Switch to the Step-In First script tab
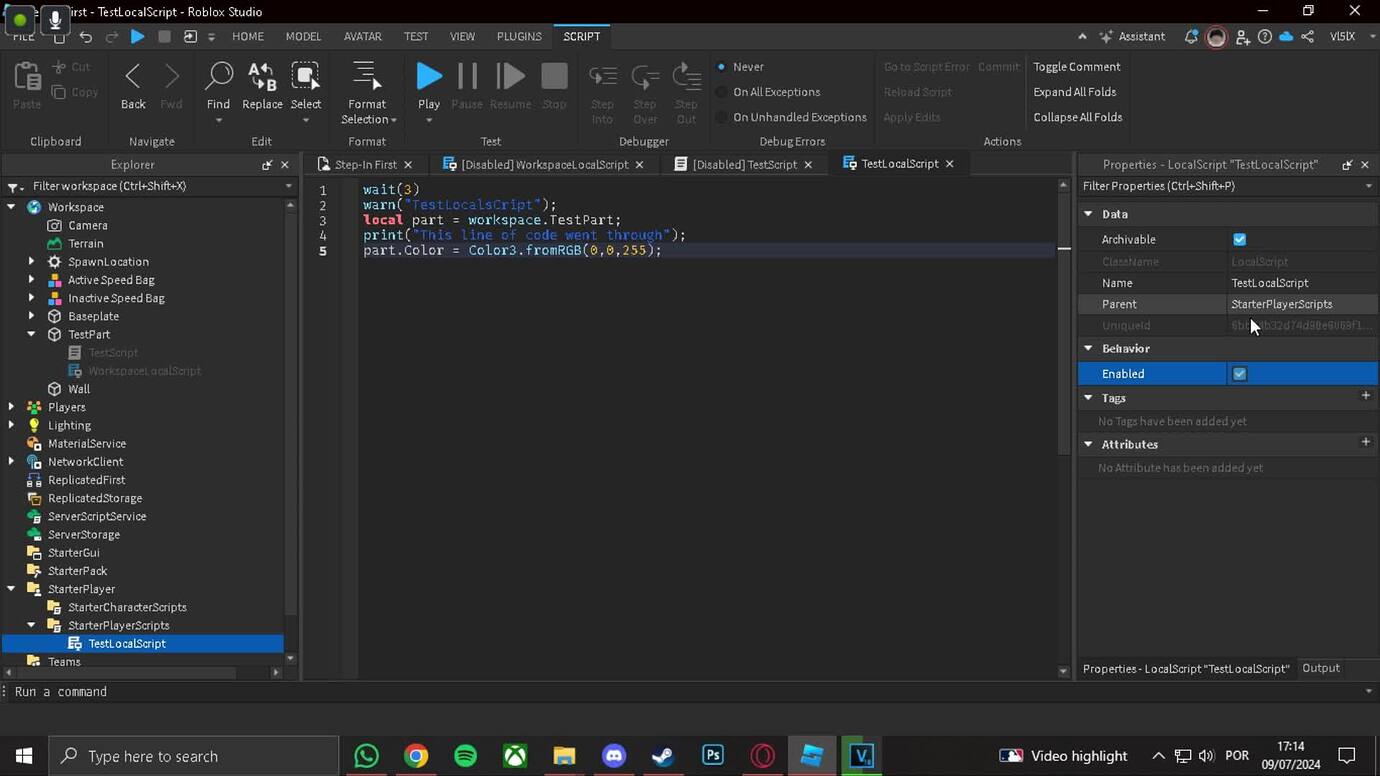The height and width of the screenshot is (776, 1380). (366, 164)
